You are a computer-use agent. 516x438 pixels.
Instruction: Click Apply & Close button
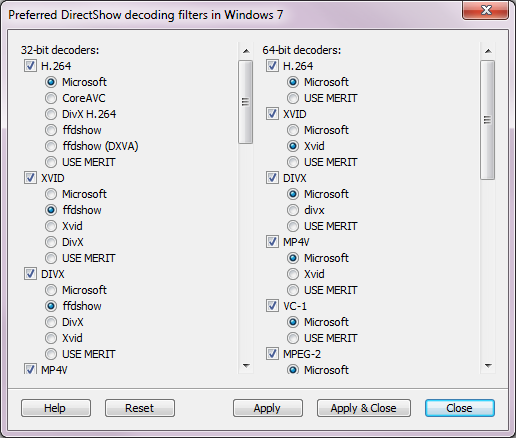pyautogui.click(x=364, y=408)
